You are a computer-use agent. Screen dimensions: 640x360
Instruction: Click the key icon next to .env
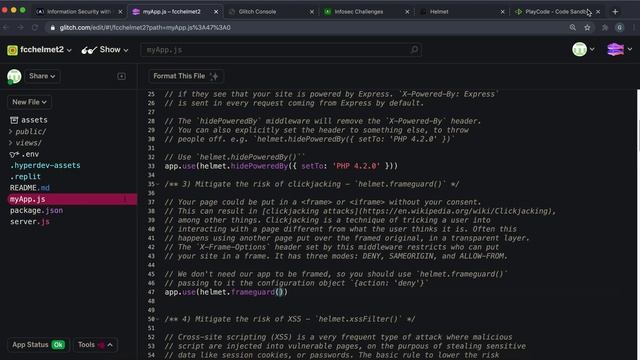point(14,154)
